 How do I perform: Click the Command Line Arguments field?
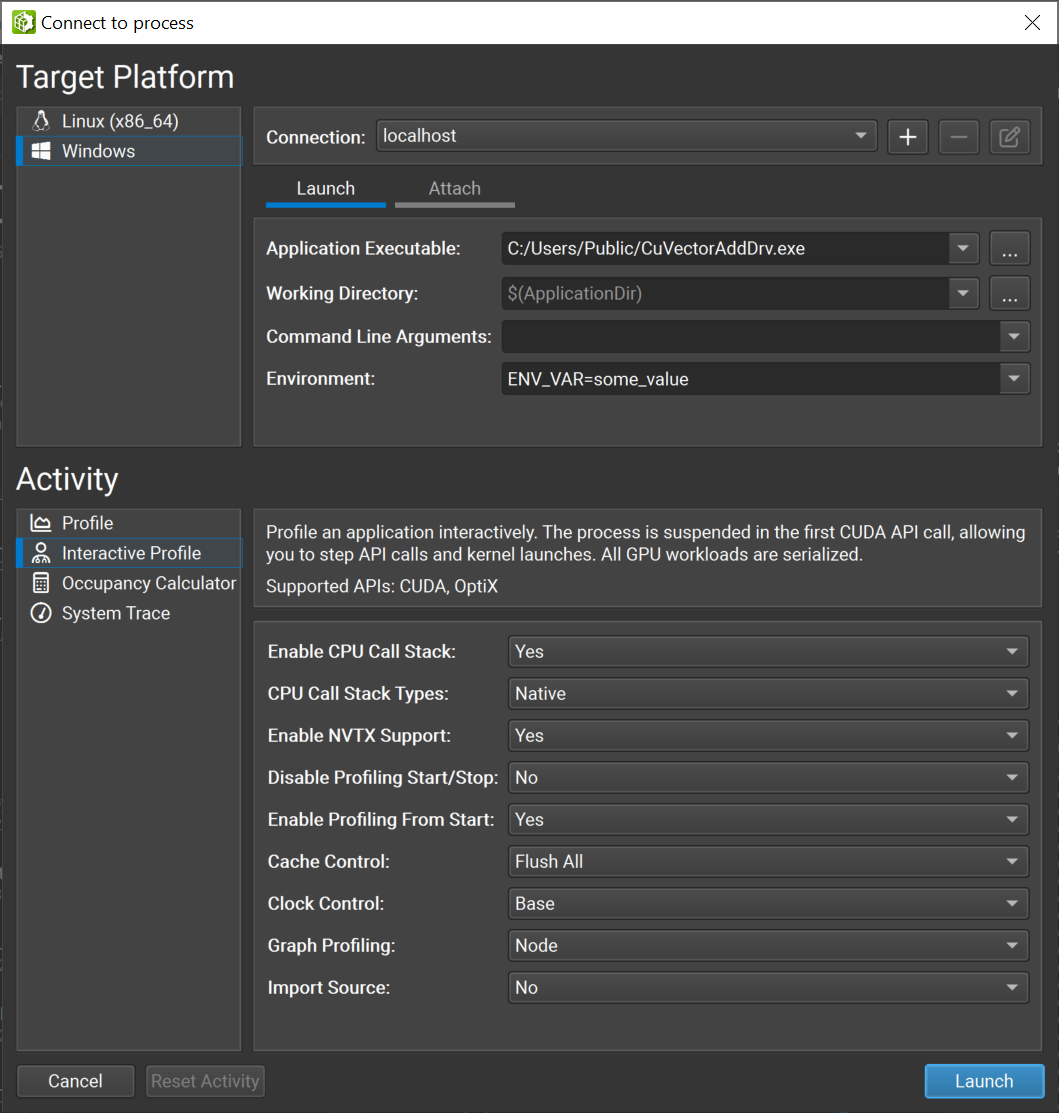(x=750, y=336)
